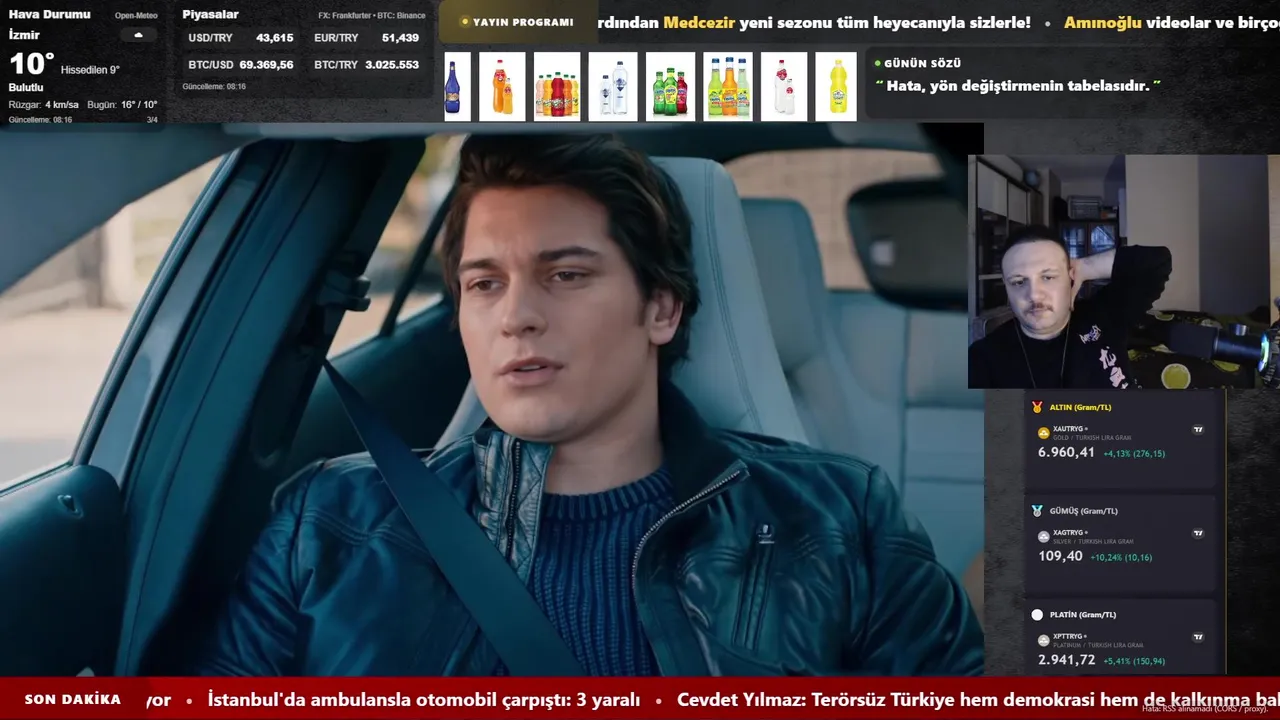1280x720 pixels.
Task: Click the XAGTRYG ticker symbol text
Action: [1068, 533]
